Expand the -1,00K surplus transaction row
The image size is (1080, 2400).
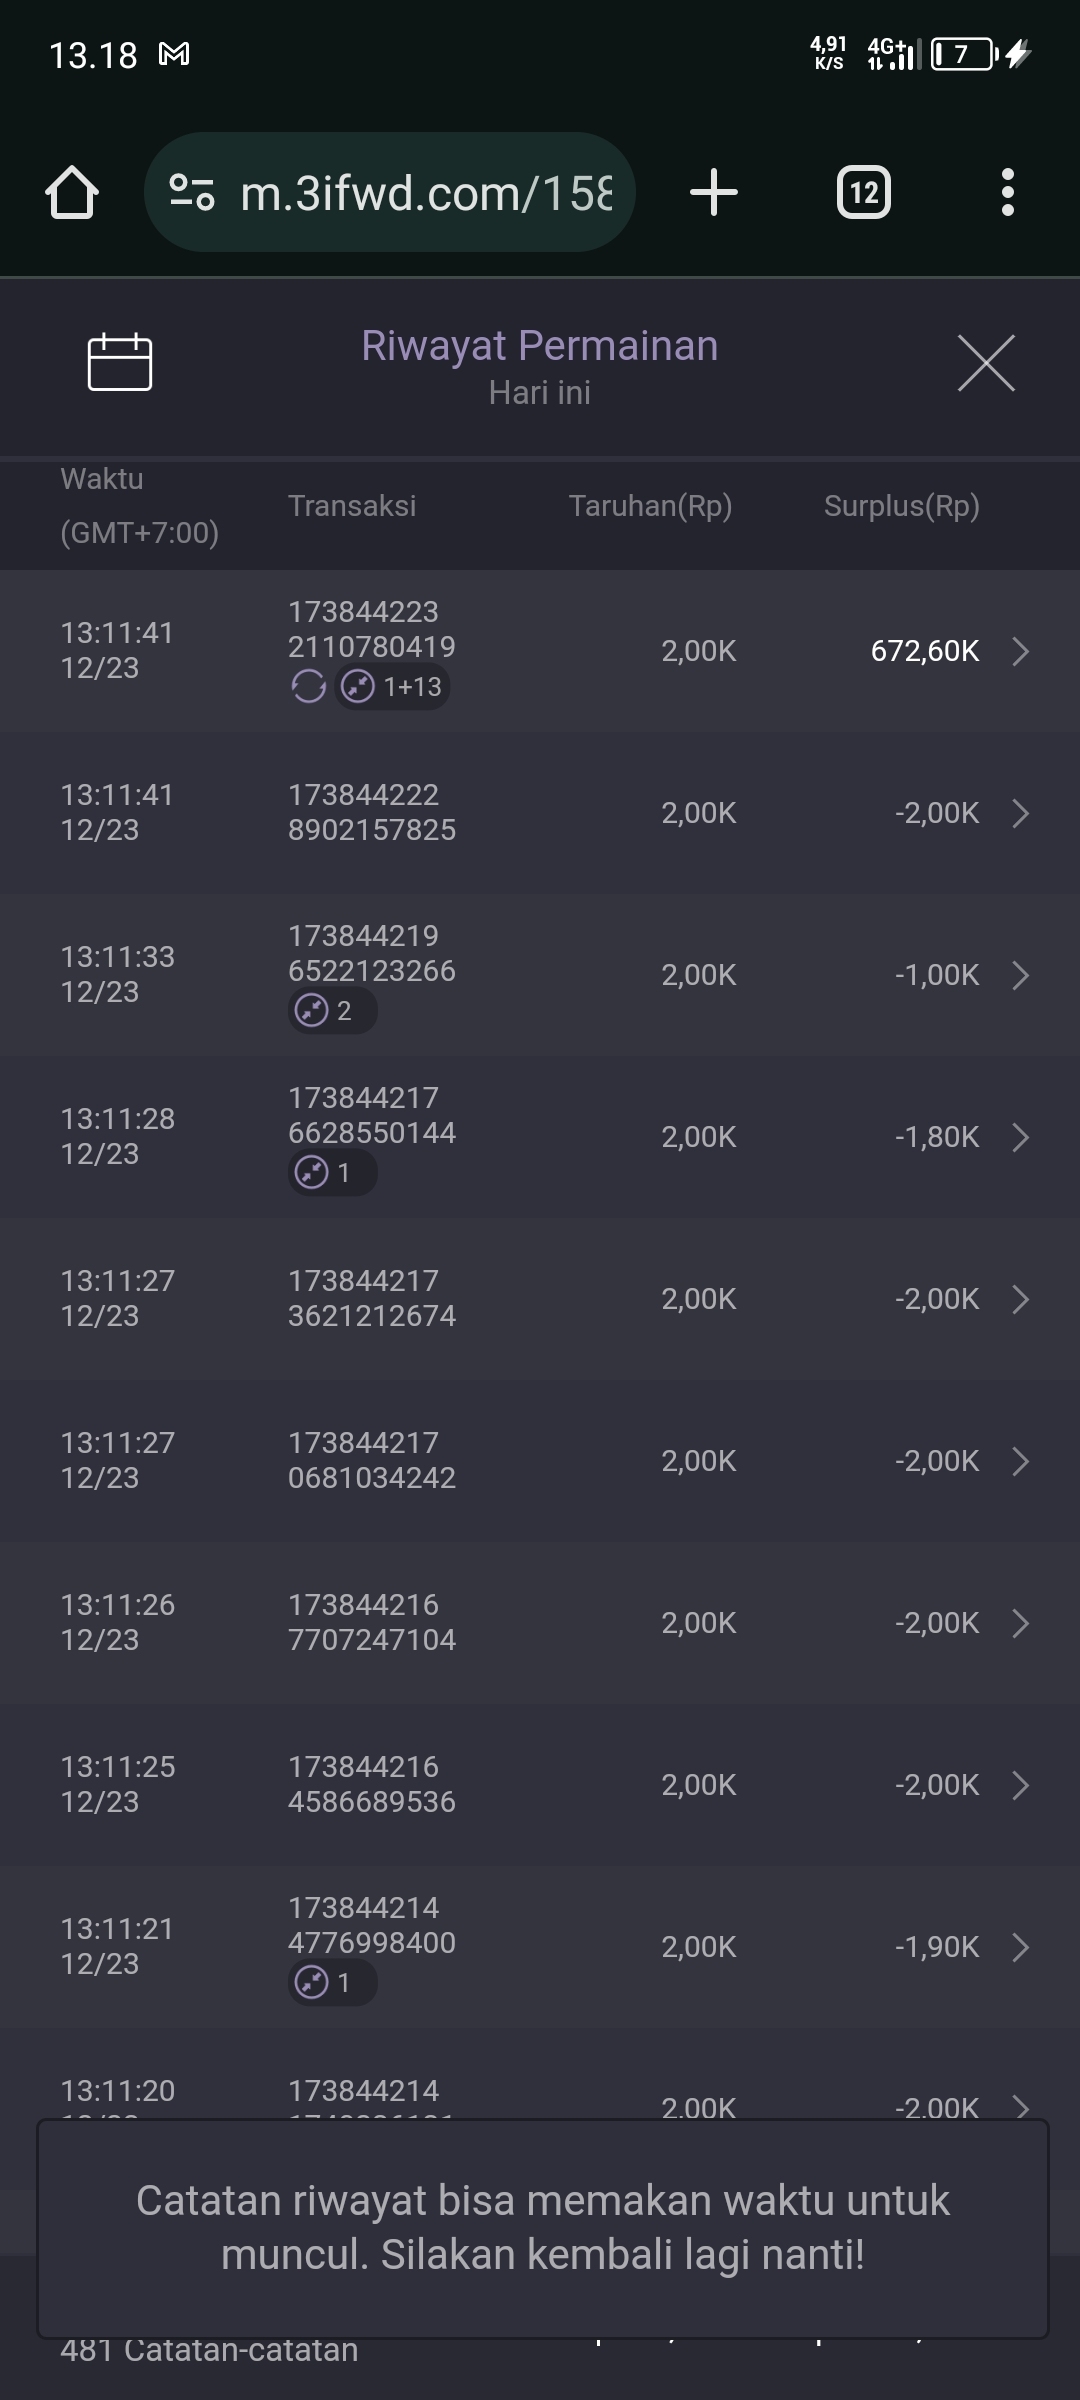pos(1020,975)
